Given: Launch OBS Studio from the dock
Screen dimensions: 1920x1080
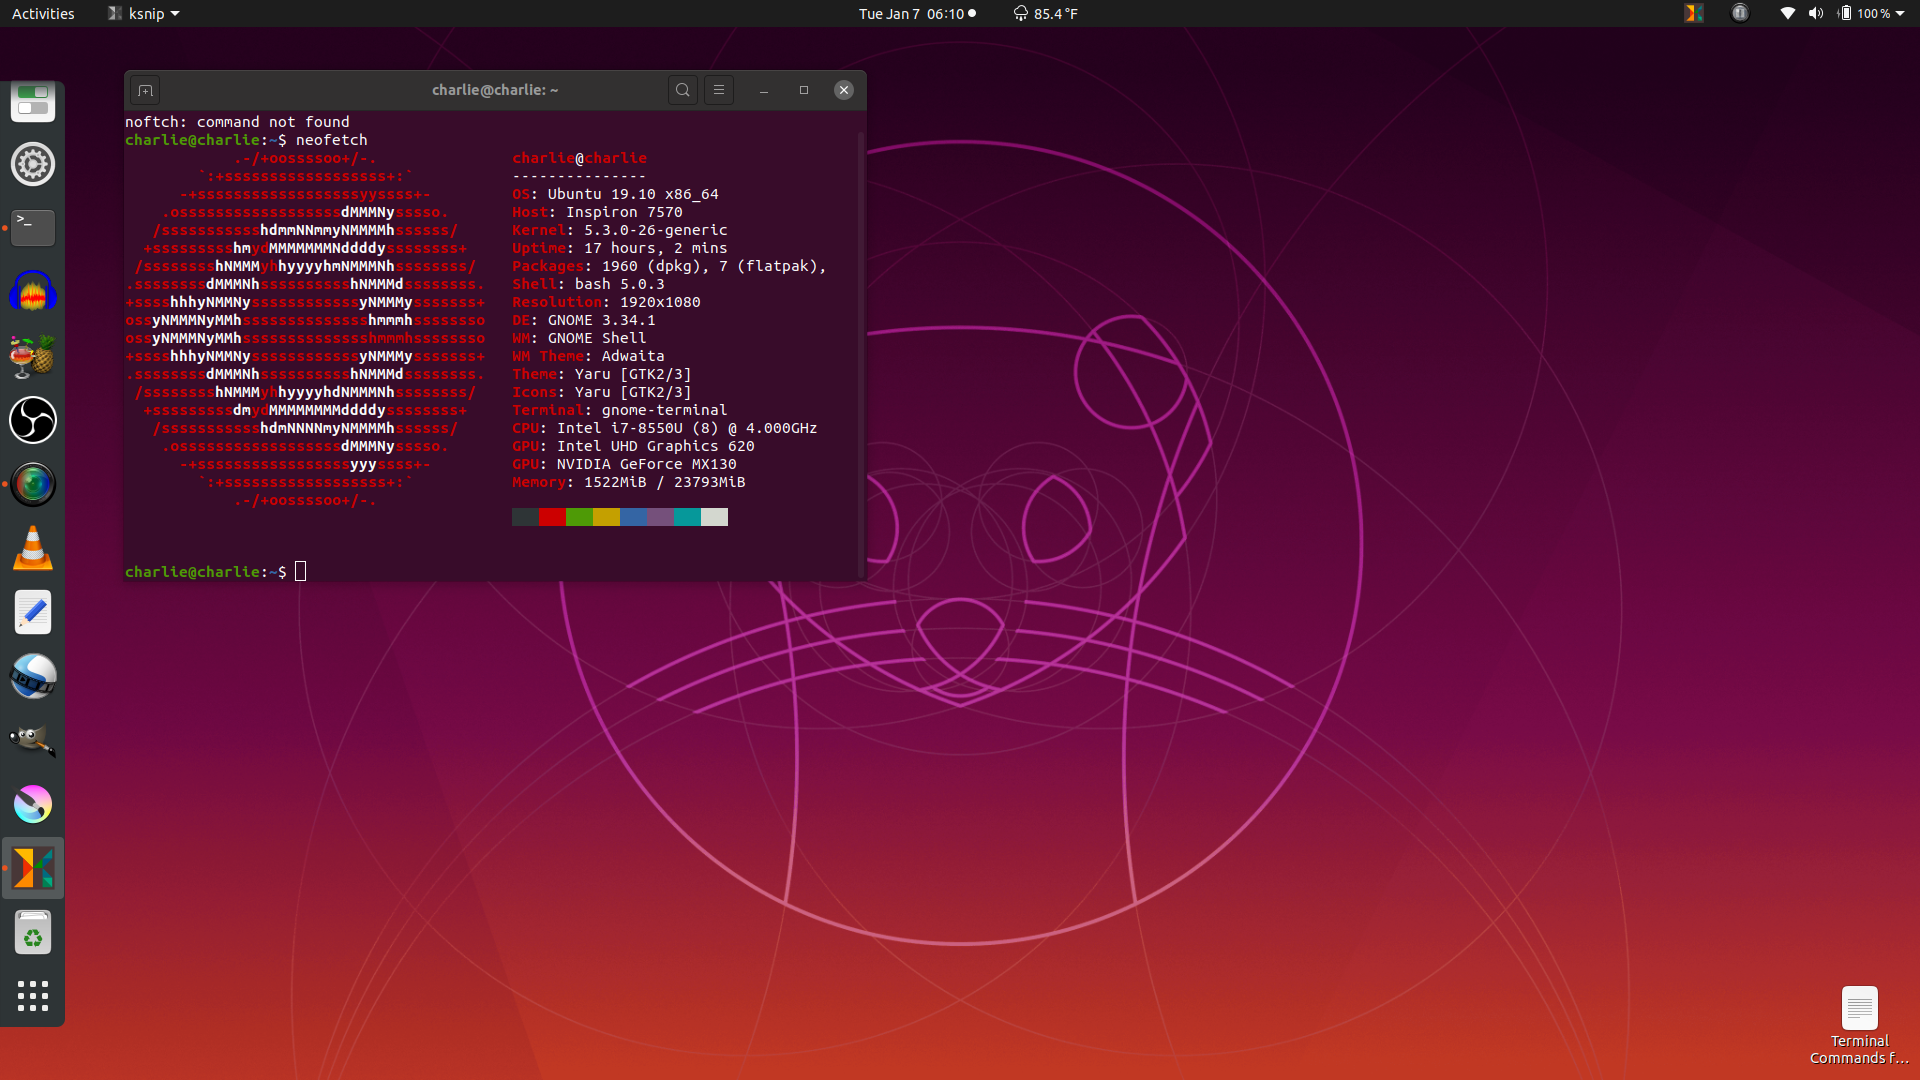Looking at the screenshot, I should (x=33, y=420).
